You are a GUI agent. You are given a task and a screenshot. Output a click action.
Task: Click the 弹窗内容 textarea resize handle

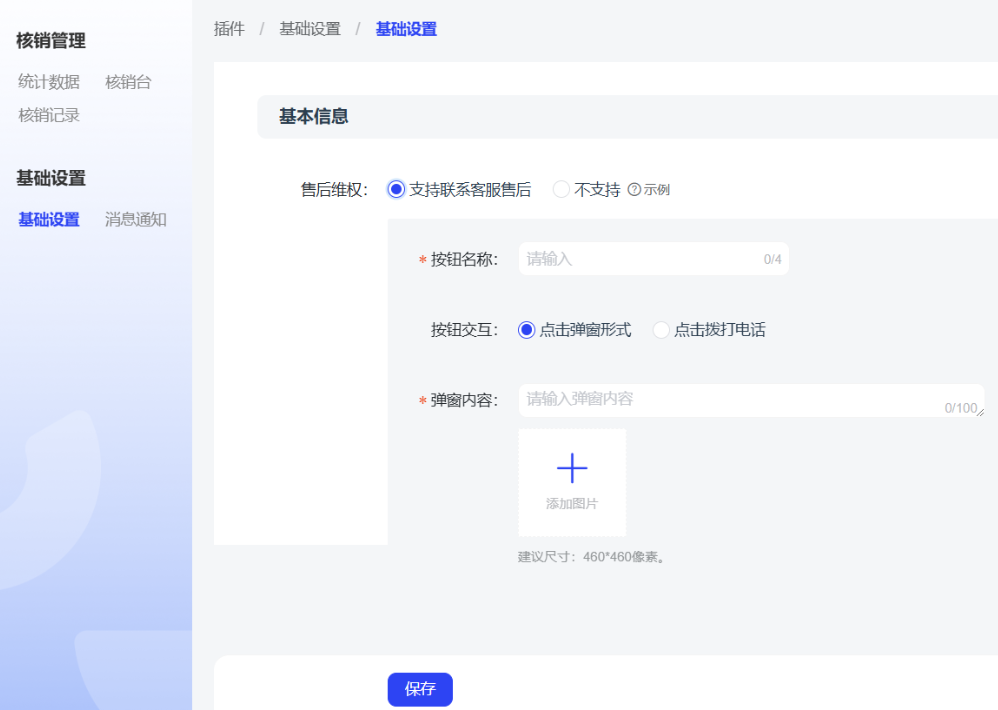tap(980, 412)
